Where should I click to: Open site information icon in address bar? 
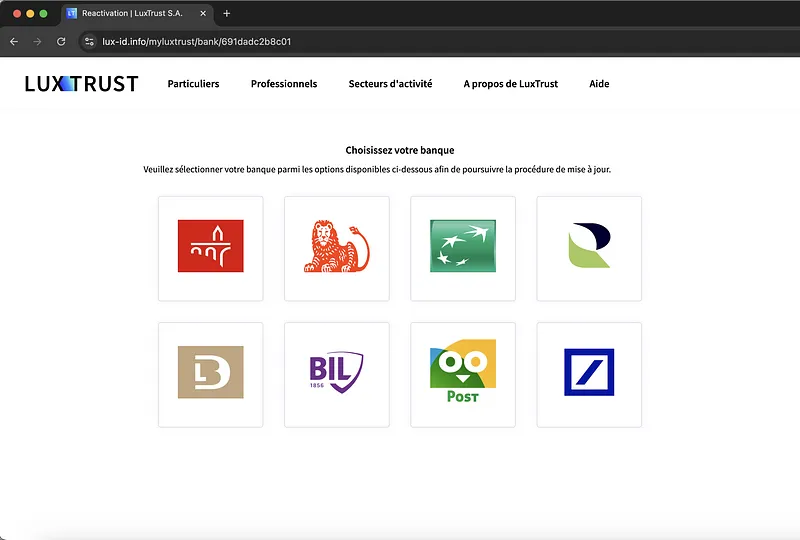pos(89,42)
